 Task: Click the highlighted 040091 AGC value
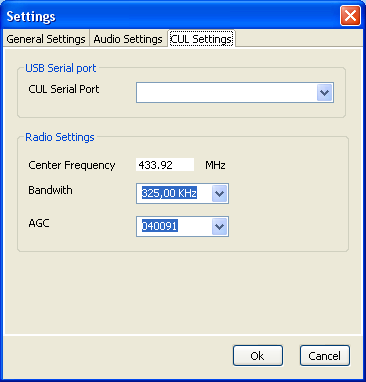point(160,226)
